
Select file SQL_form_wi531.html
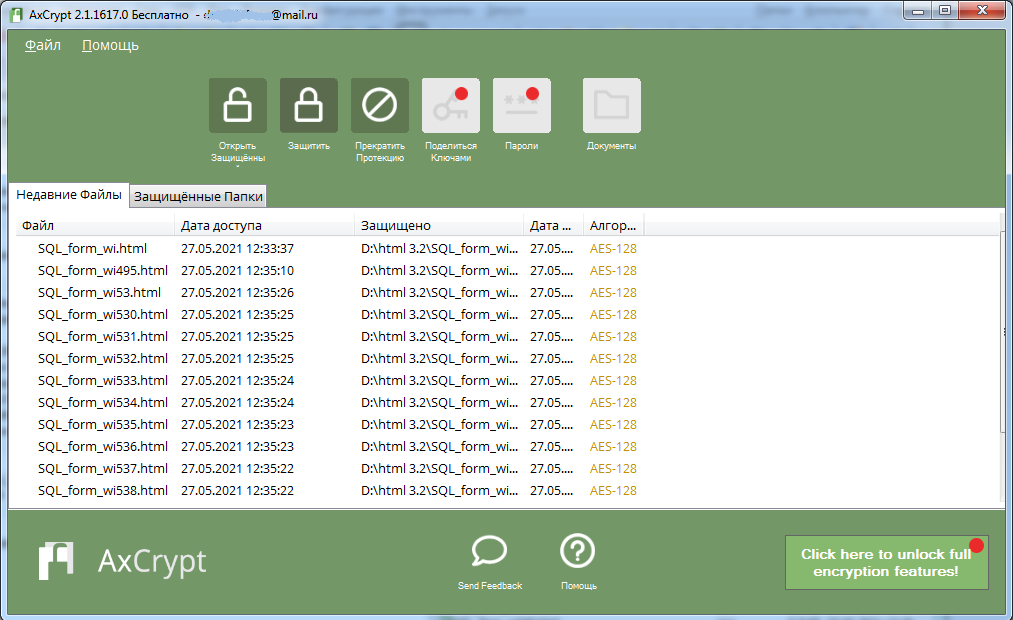coord(103,336)
